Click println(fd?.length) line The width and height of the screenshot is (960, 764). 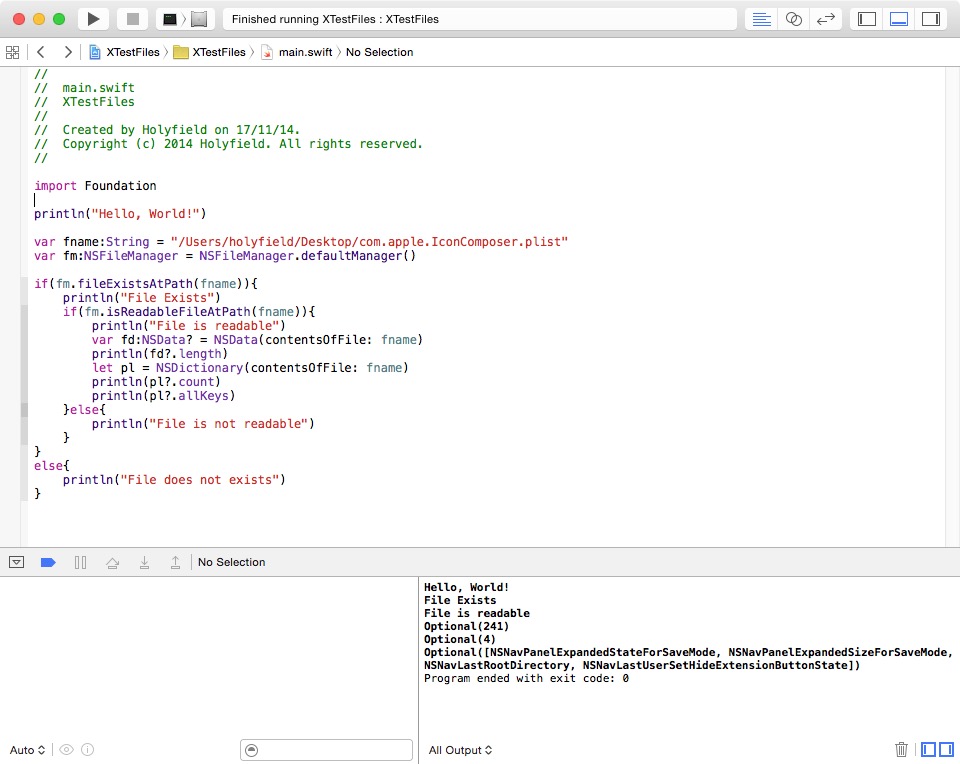point(160,354)
